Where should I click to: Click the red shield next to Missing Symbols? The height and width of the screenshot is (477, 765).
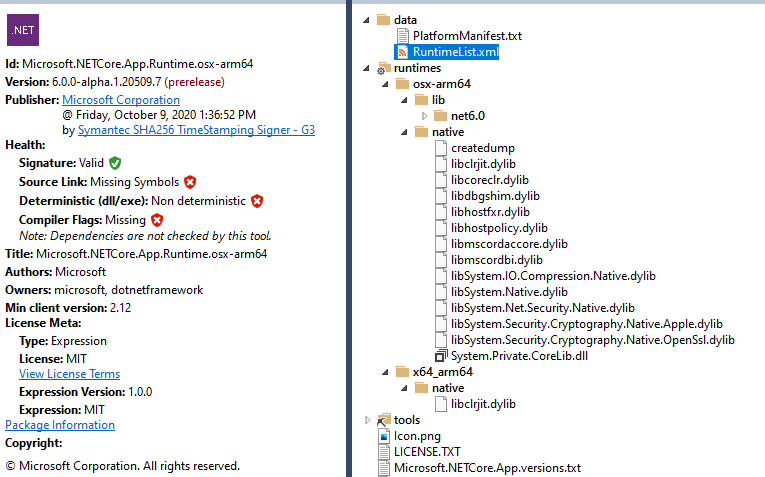pyautogui.click(x=190, y=182)
